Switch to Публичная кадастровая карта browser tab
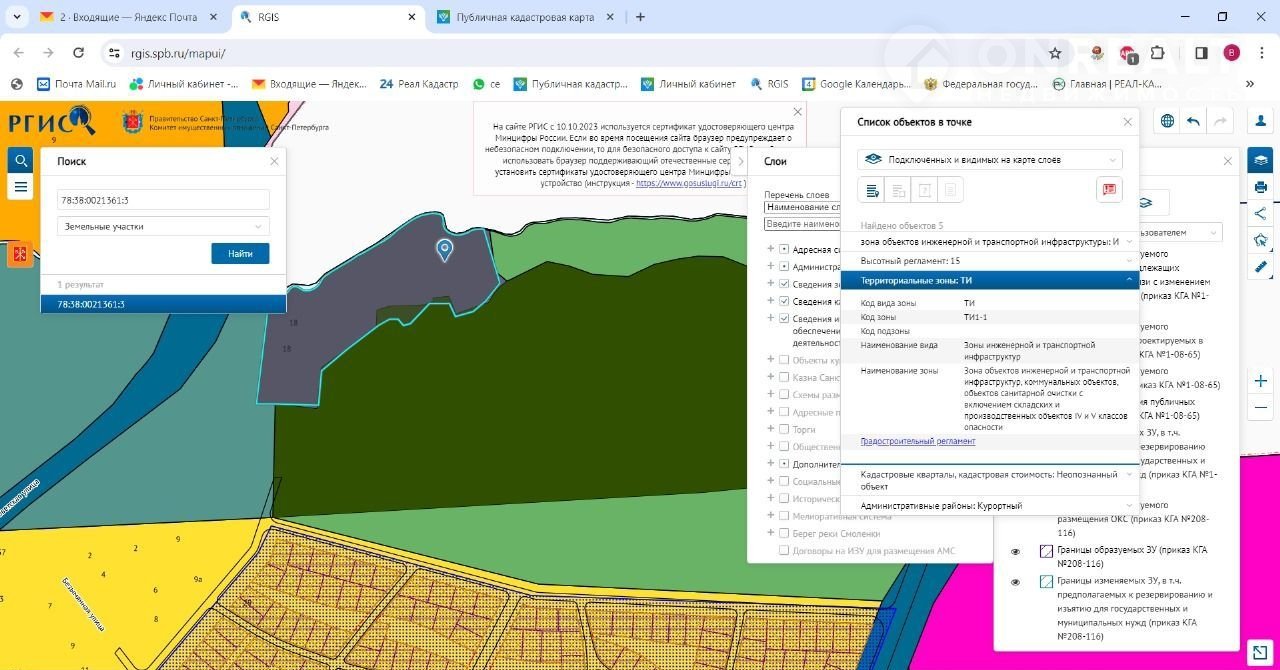The height and width of the screenshot is (670, 1280). pos(525,17)
